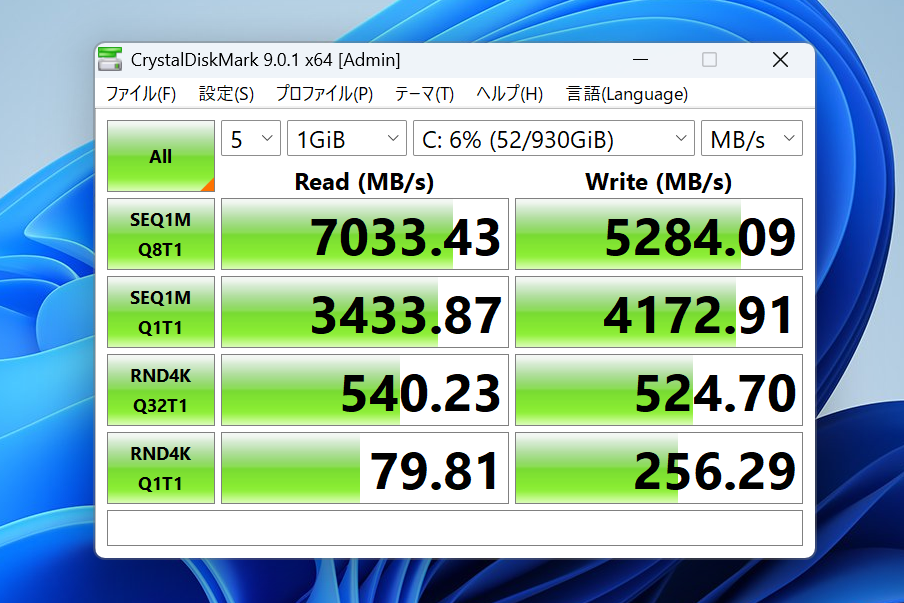The height and width of the screenshot is (603, 904).
Task: Select the RND4K Q1T1 Write result cell
Action: point(658,468)
